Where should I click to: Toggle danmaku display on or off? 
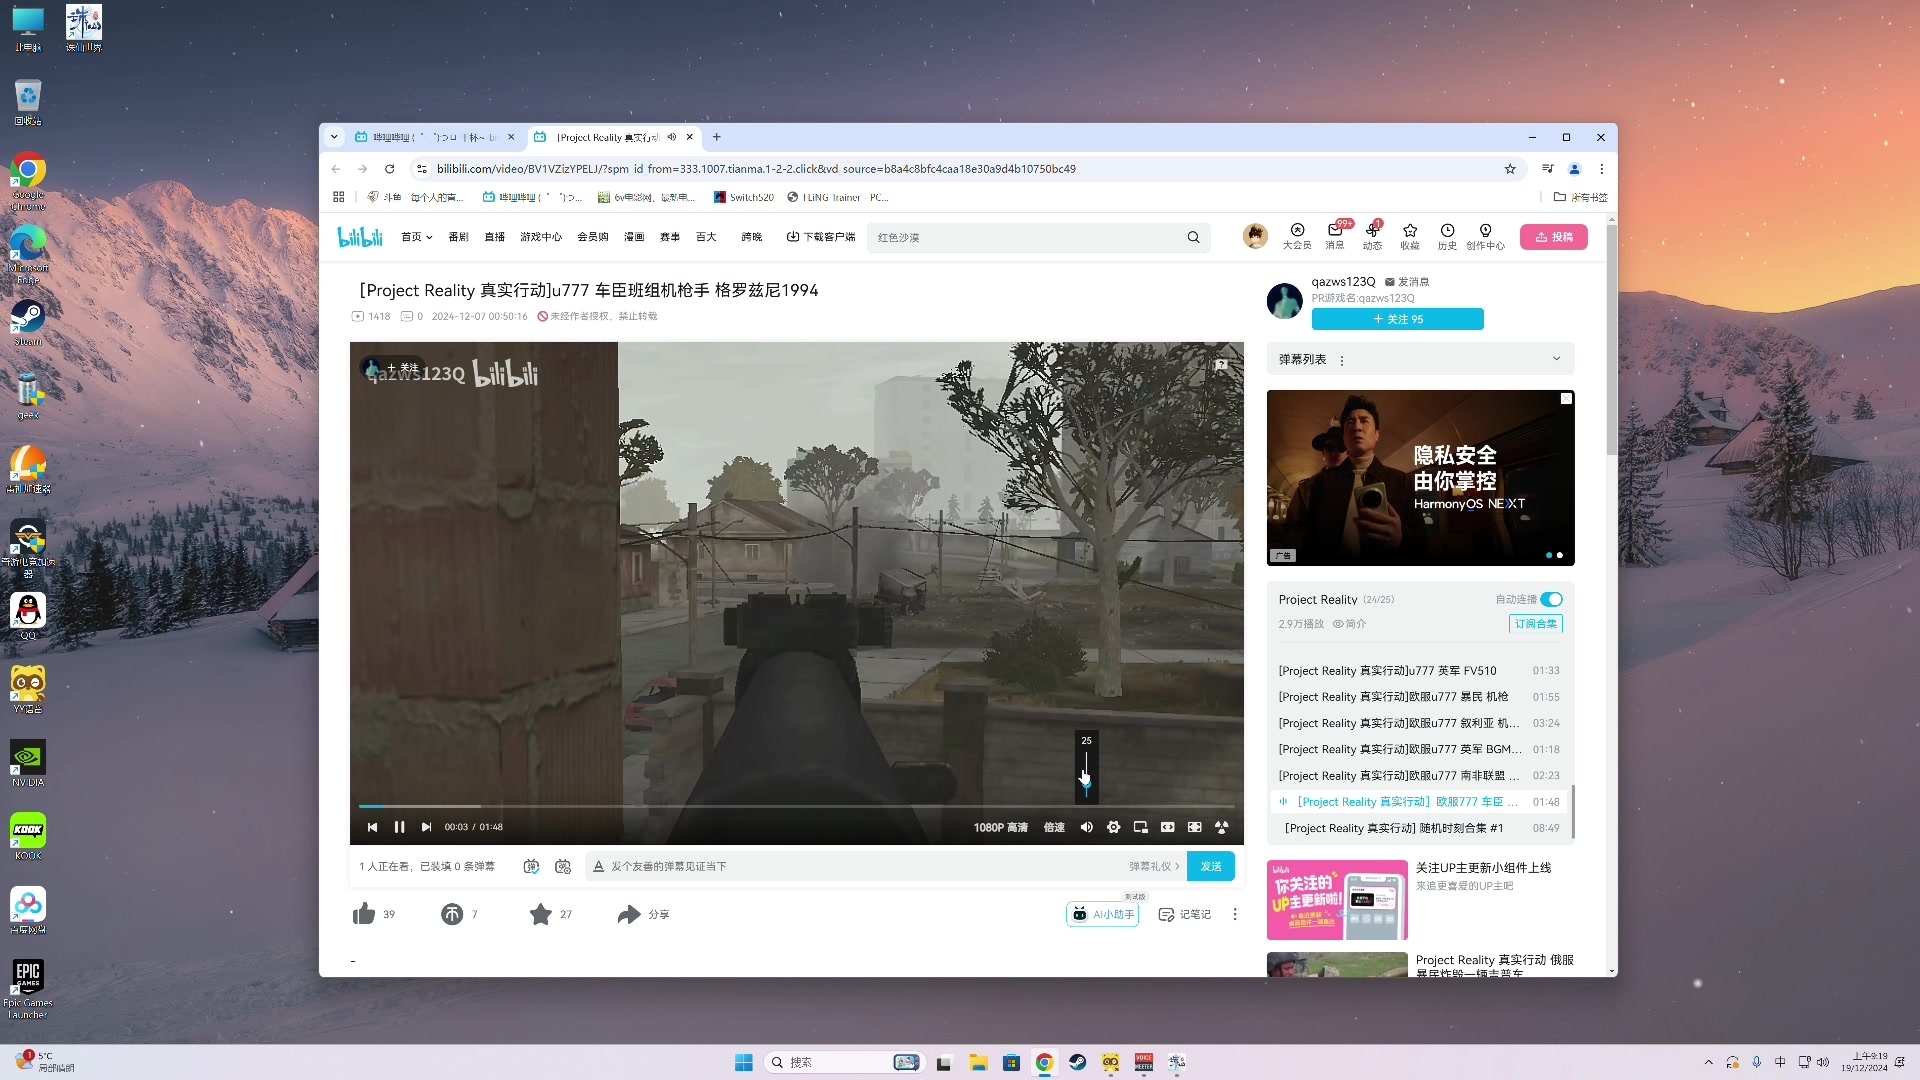pos(531,866)
